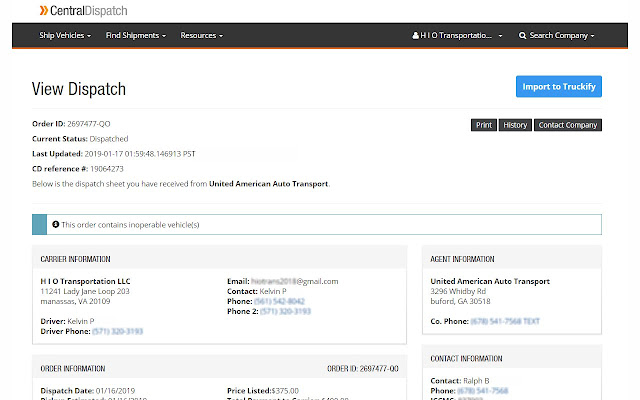
Task: Click manassas, VA 20109 text
Action: click(x=75, y=301)
